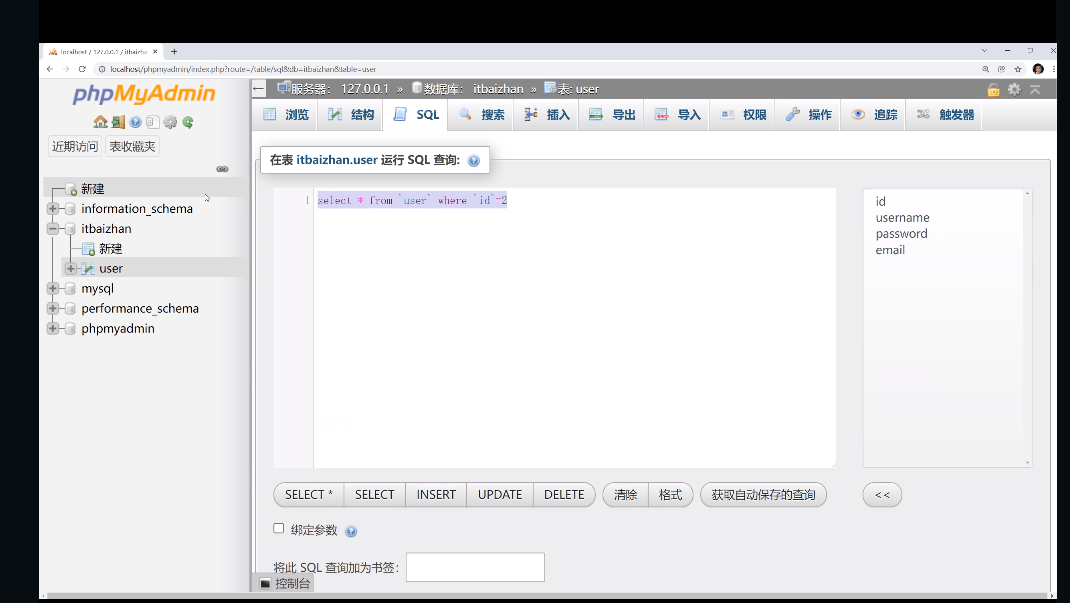Viewport: 1070px width, 603px height.
Task: Open the 权限 tab
Action: tap(744, 115)
